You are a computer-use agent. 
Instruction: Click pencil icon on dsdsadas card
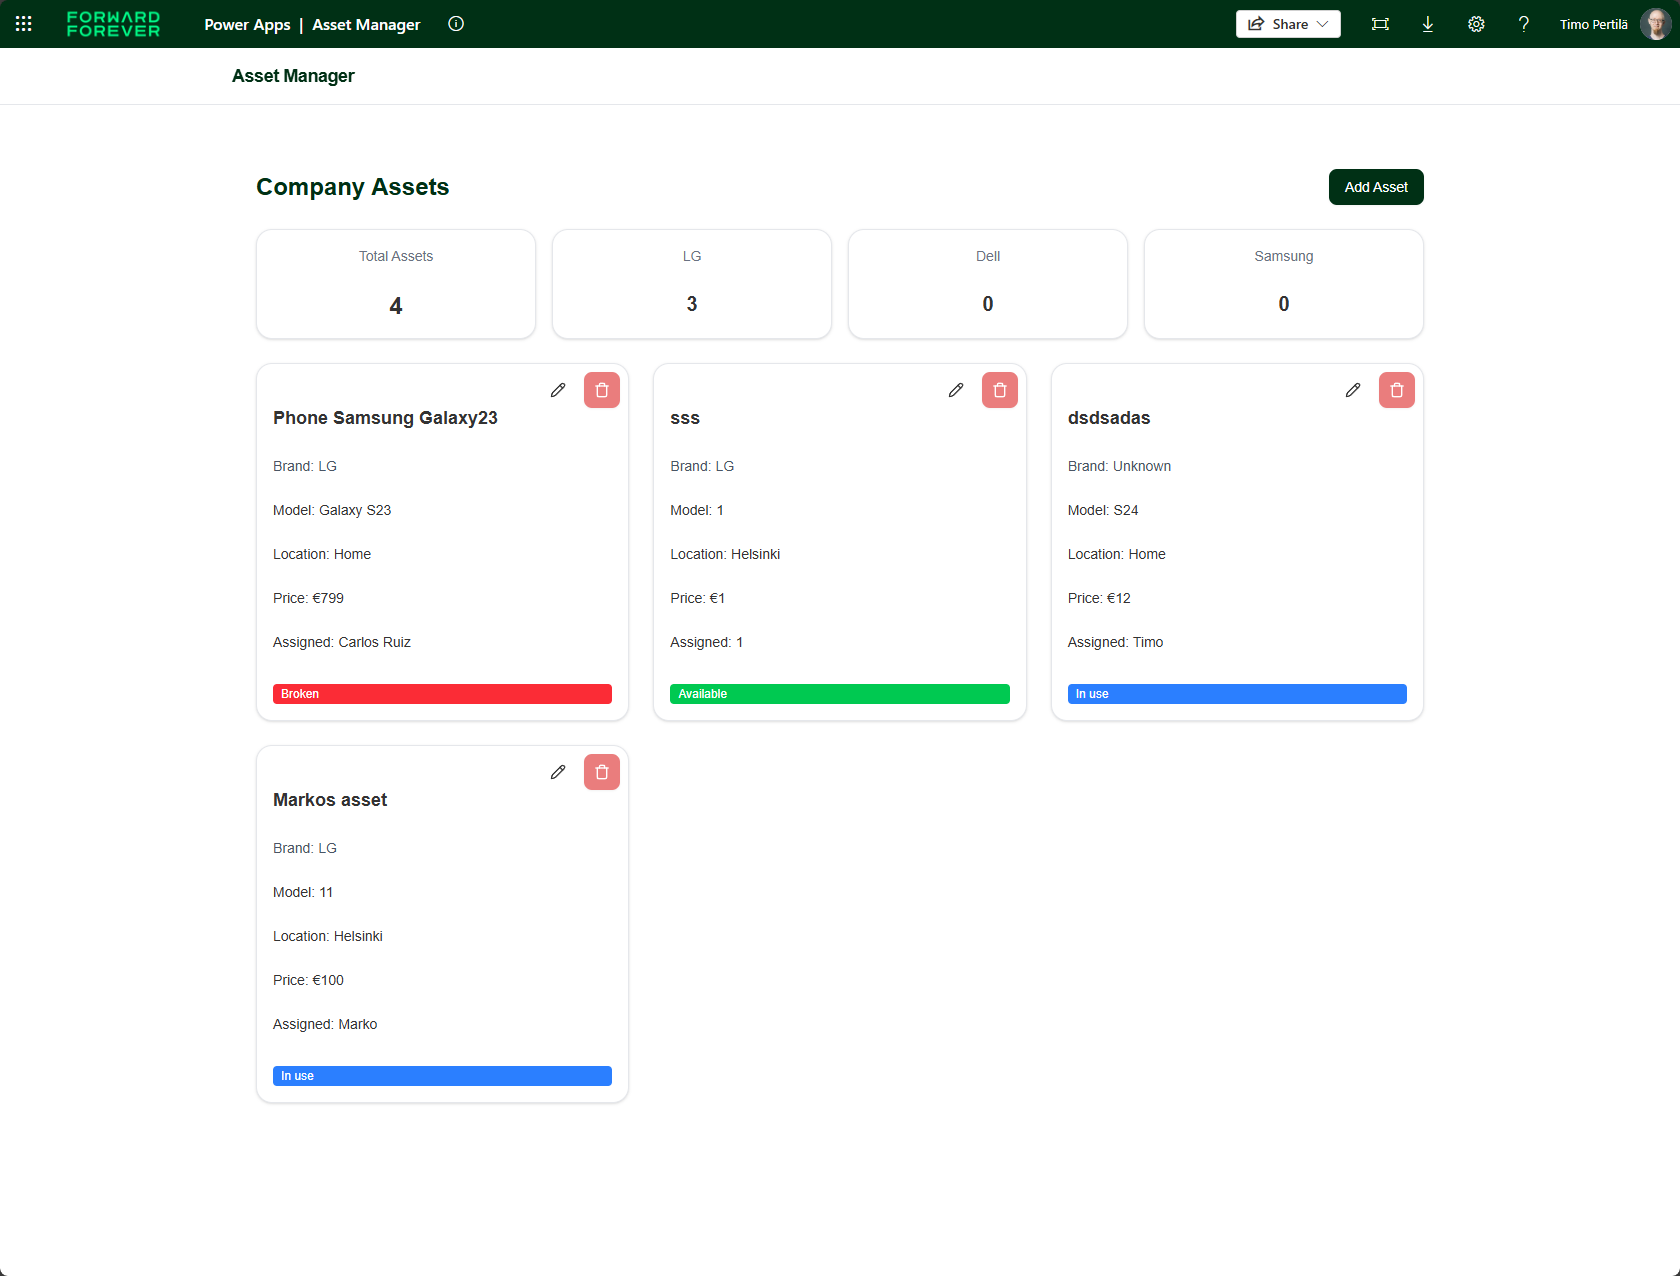point(1353,390)
